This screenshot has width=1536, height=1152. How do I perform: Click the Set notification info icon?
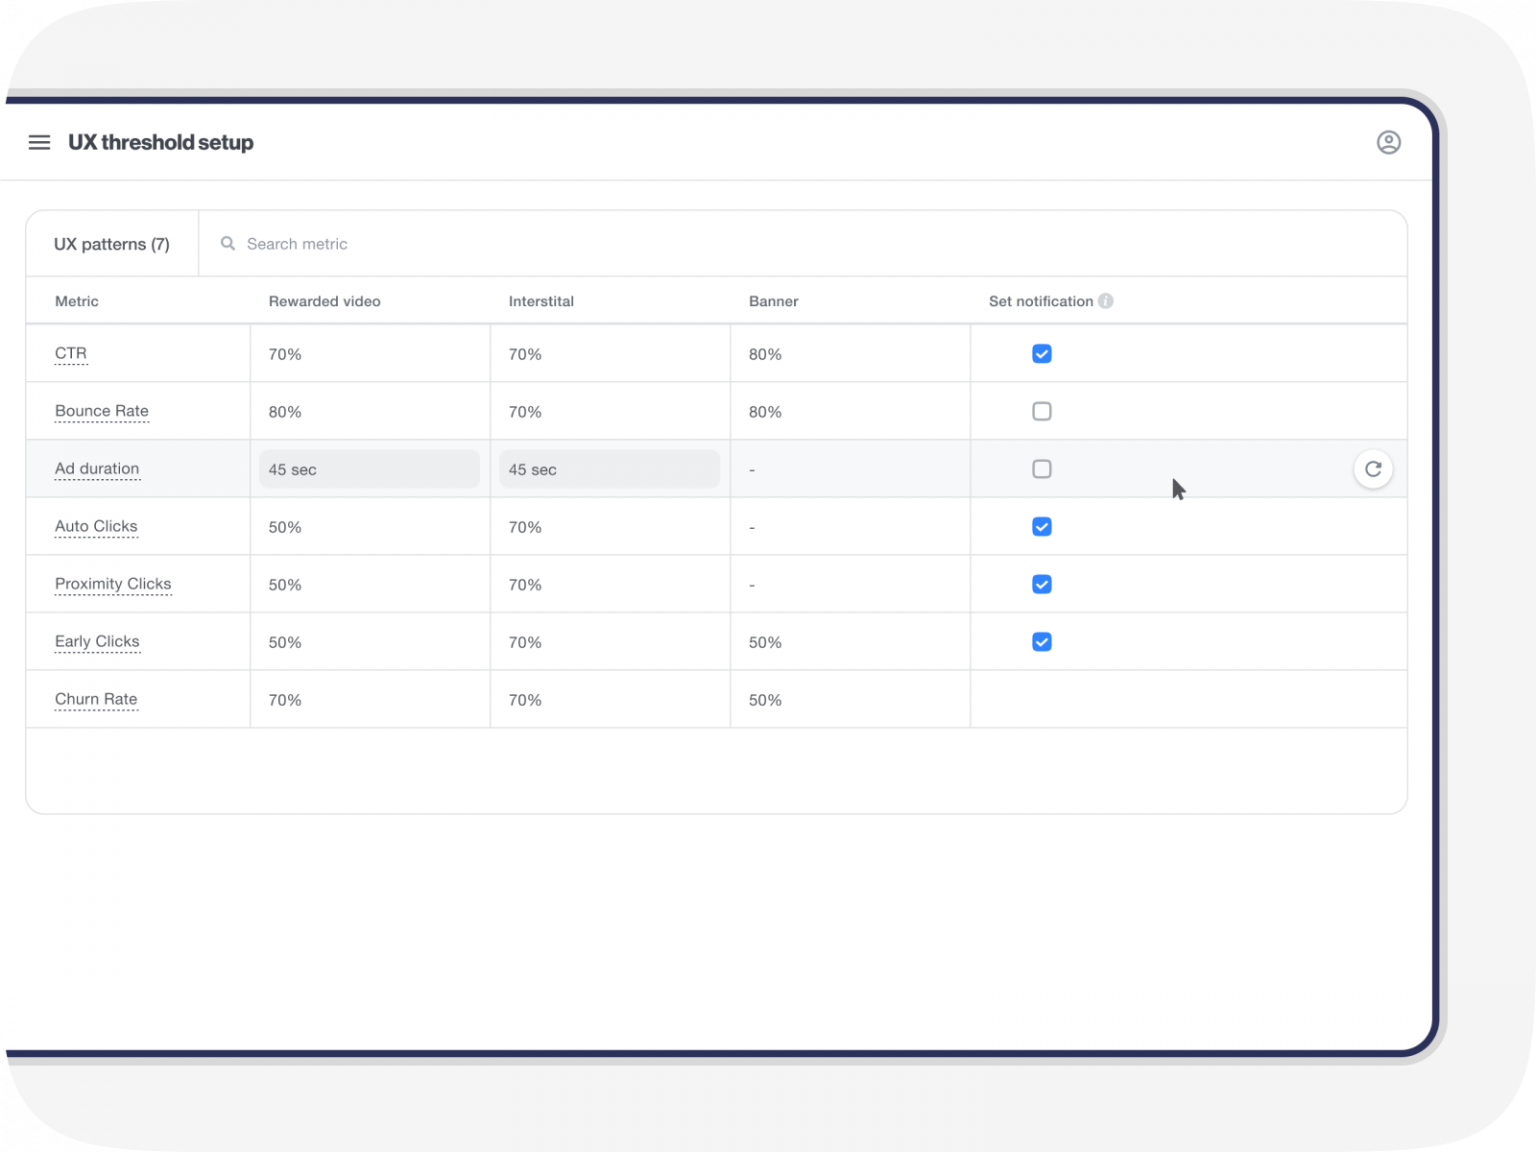coord(1105,301)
